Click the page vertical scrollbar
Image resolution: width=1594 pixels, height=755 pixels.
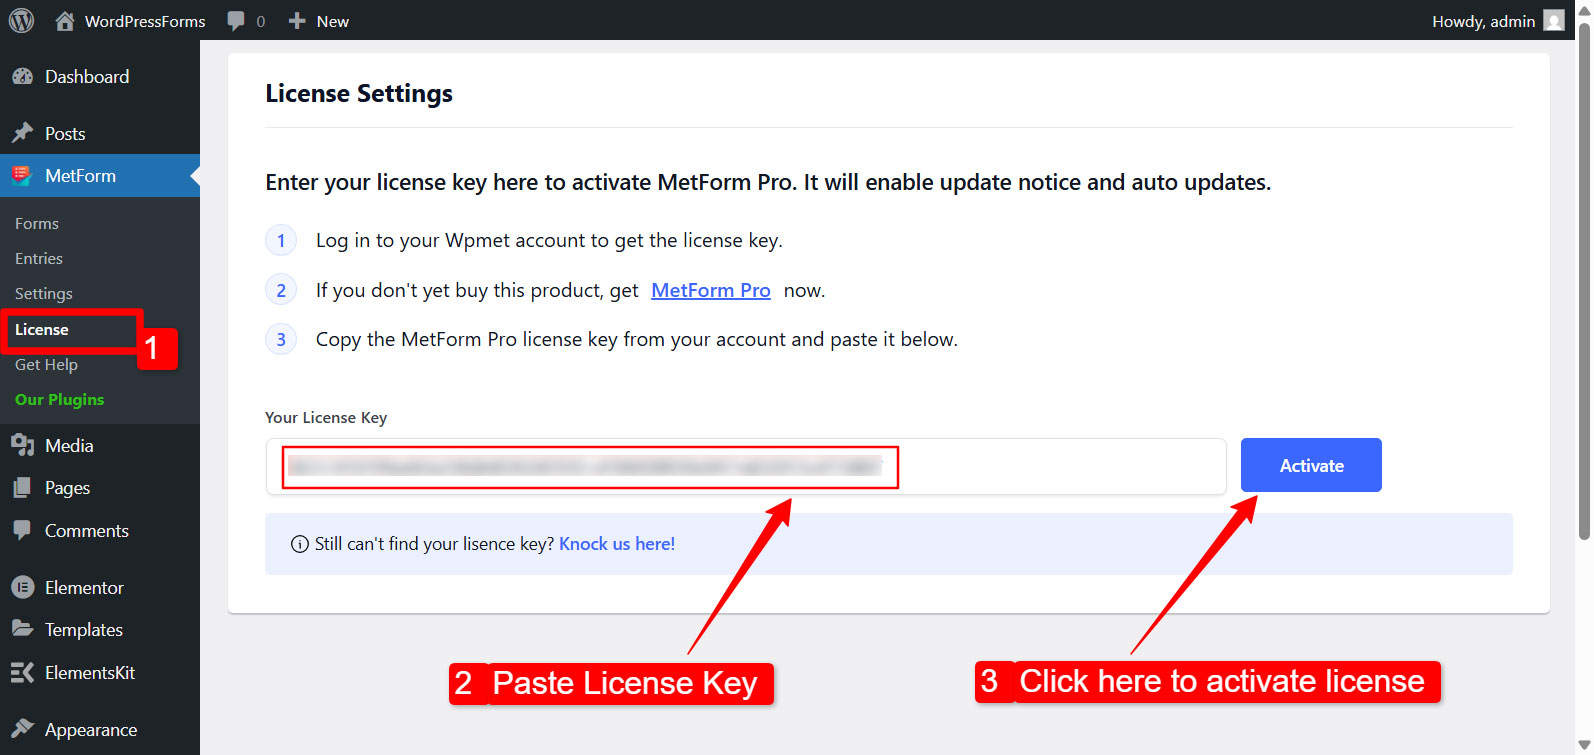(x=1584, y=280)
